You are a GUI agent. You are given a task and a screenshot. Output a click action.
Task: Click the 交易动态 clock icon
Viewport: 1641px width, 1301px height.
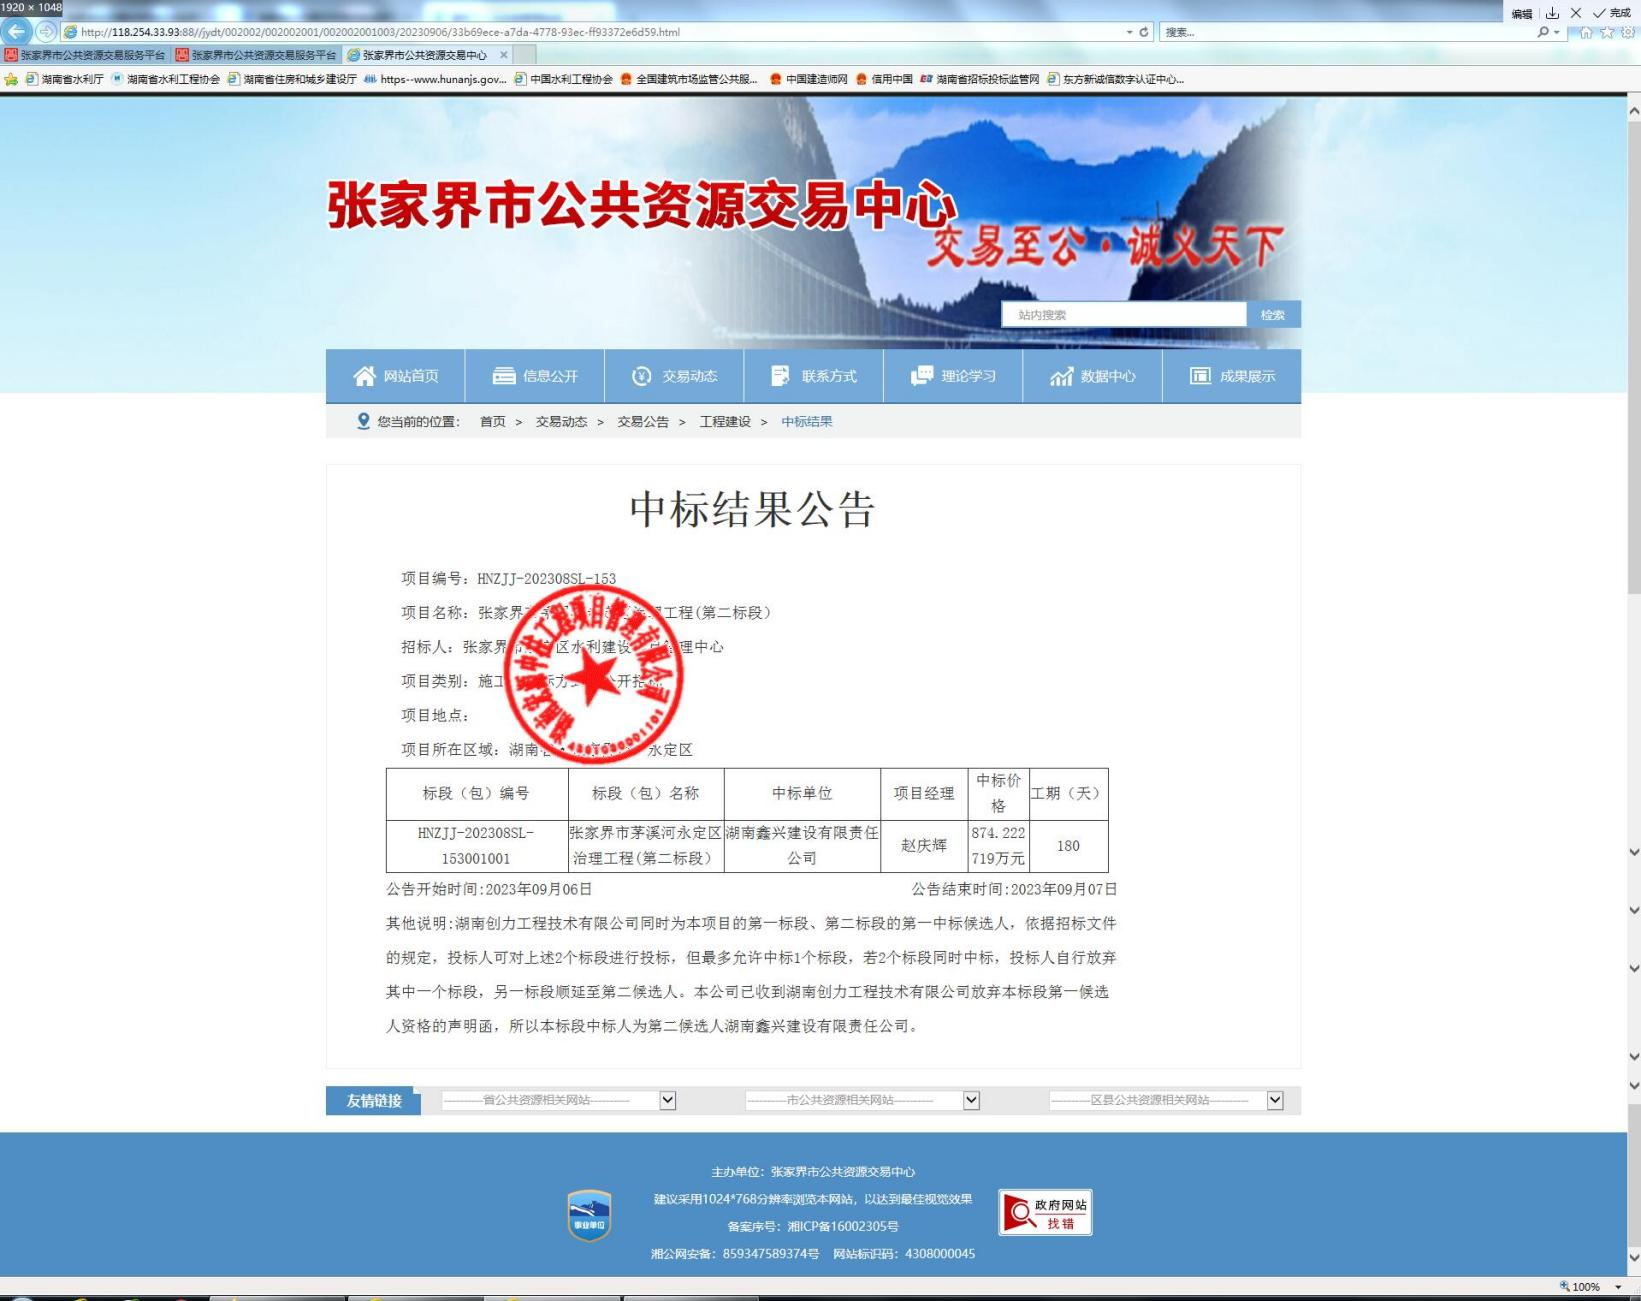[x=640, y=375]
